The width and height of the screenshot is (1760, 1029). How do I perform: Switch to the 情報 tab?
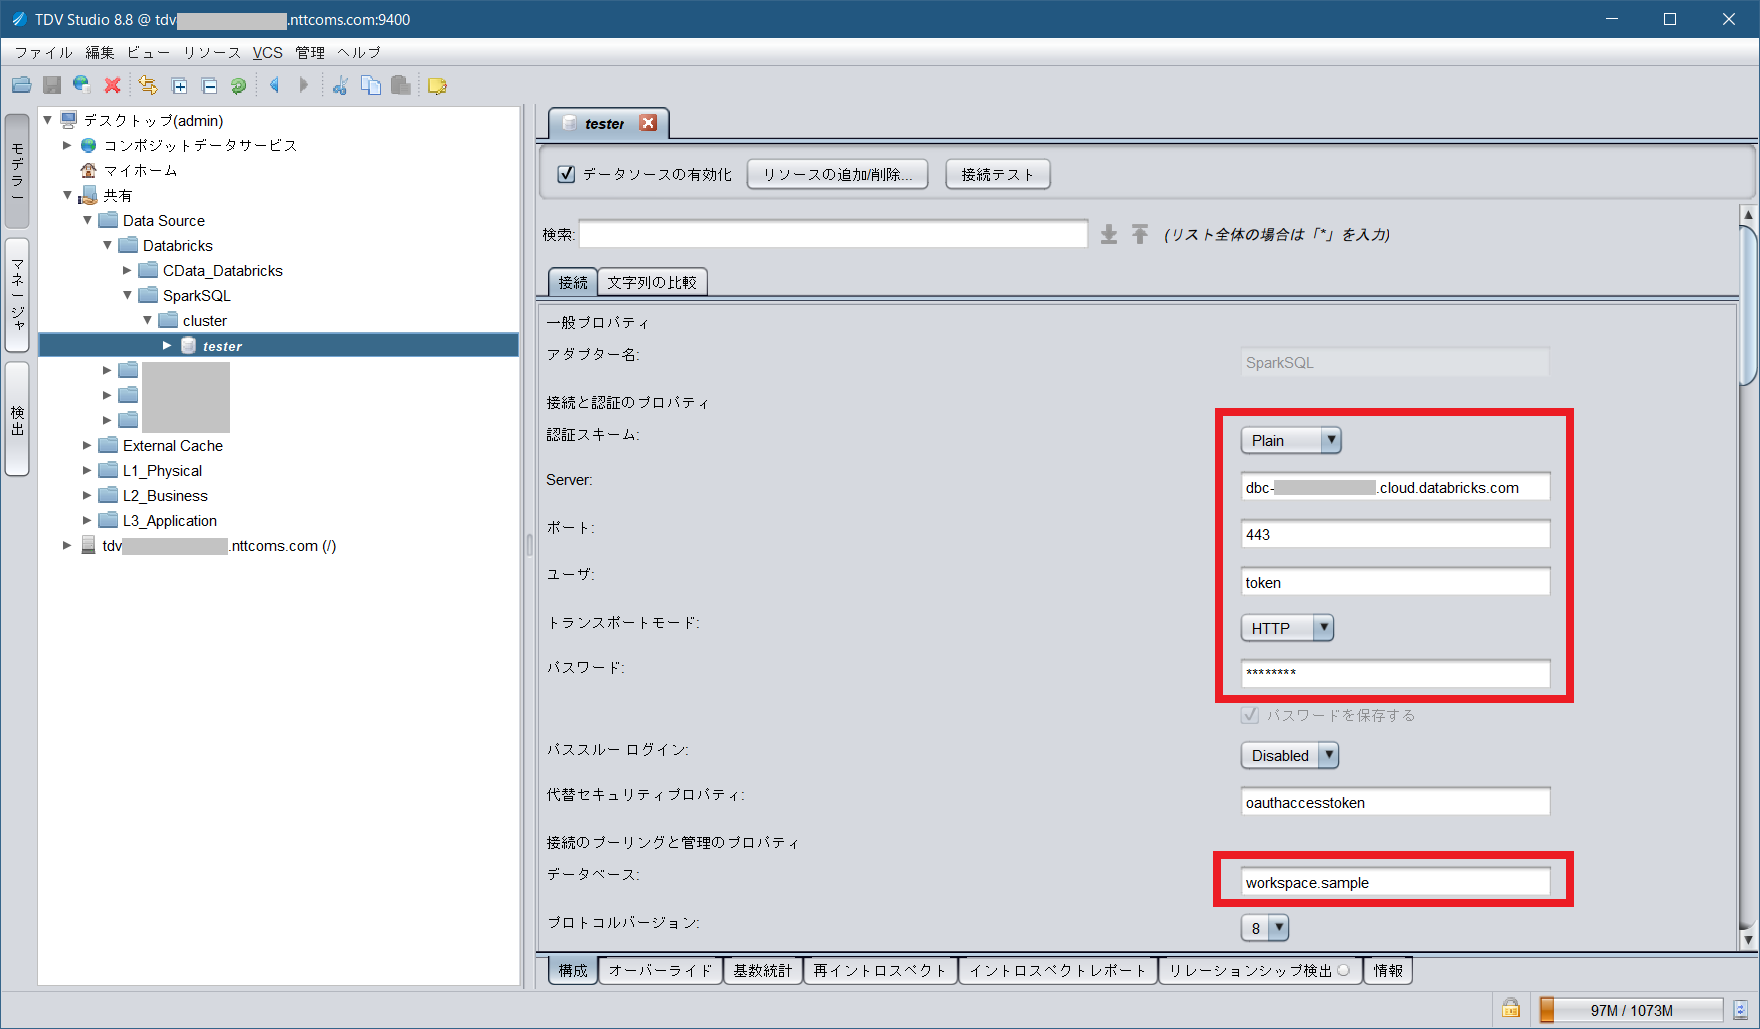tap(1388, 970)
